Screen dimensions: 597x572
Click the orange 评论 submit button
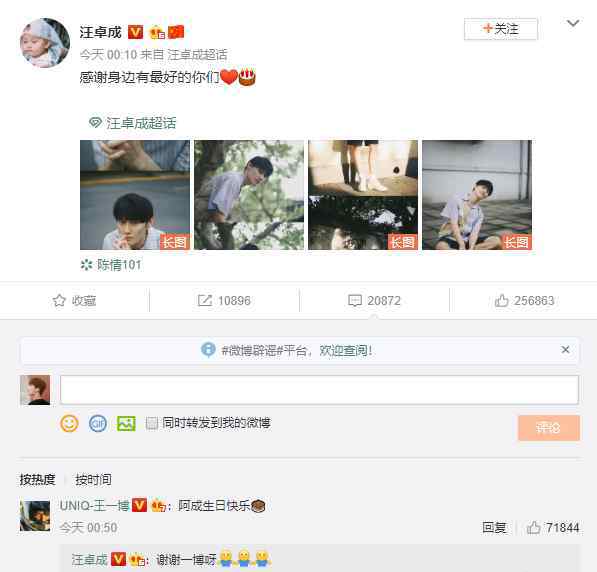pos(549,428)
